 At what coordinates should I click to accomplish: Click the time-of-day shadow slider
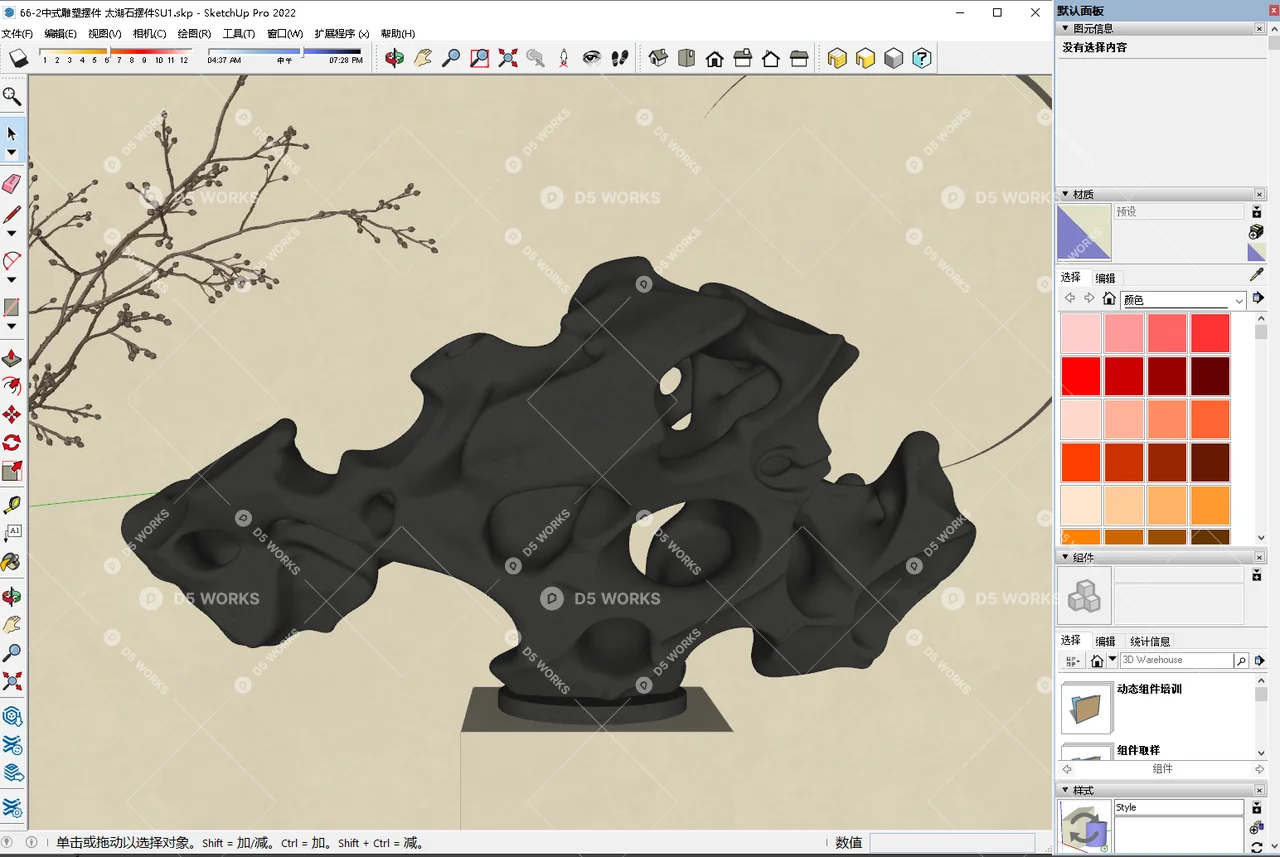point(285,51)
